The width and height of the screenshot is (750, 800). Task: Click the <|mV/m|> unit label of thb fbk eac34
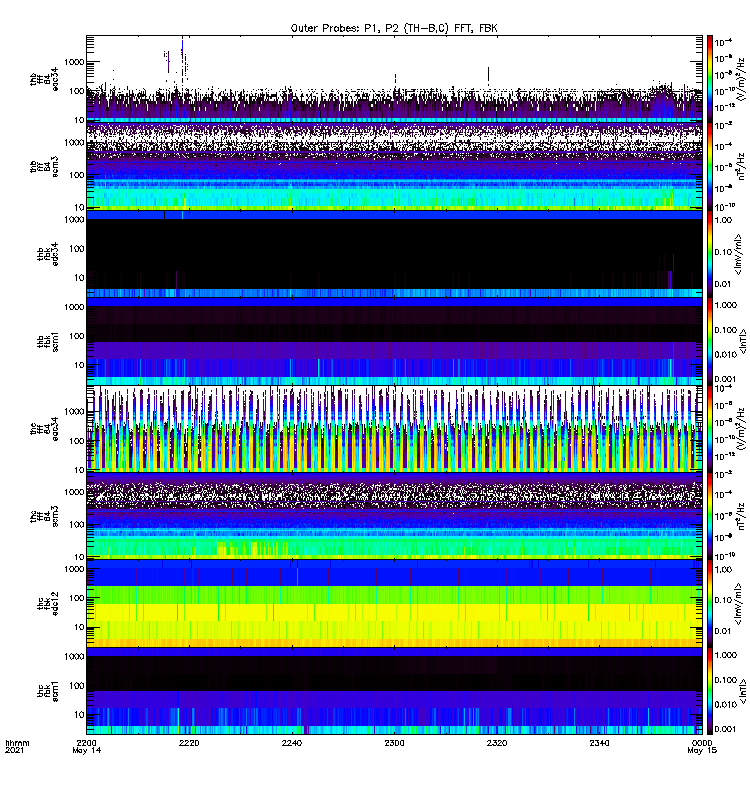tap(738, 254)
